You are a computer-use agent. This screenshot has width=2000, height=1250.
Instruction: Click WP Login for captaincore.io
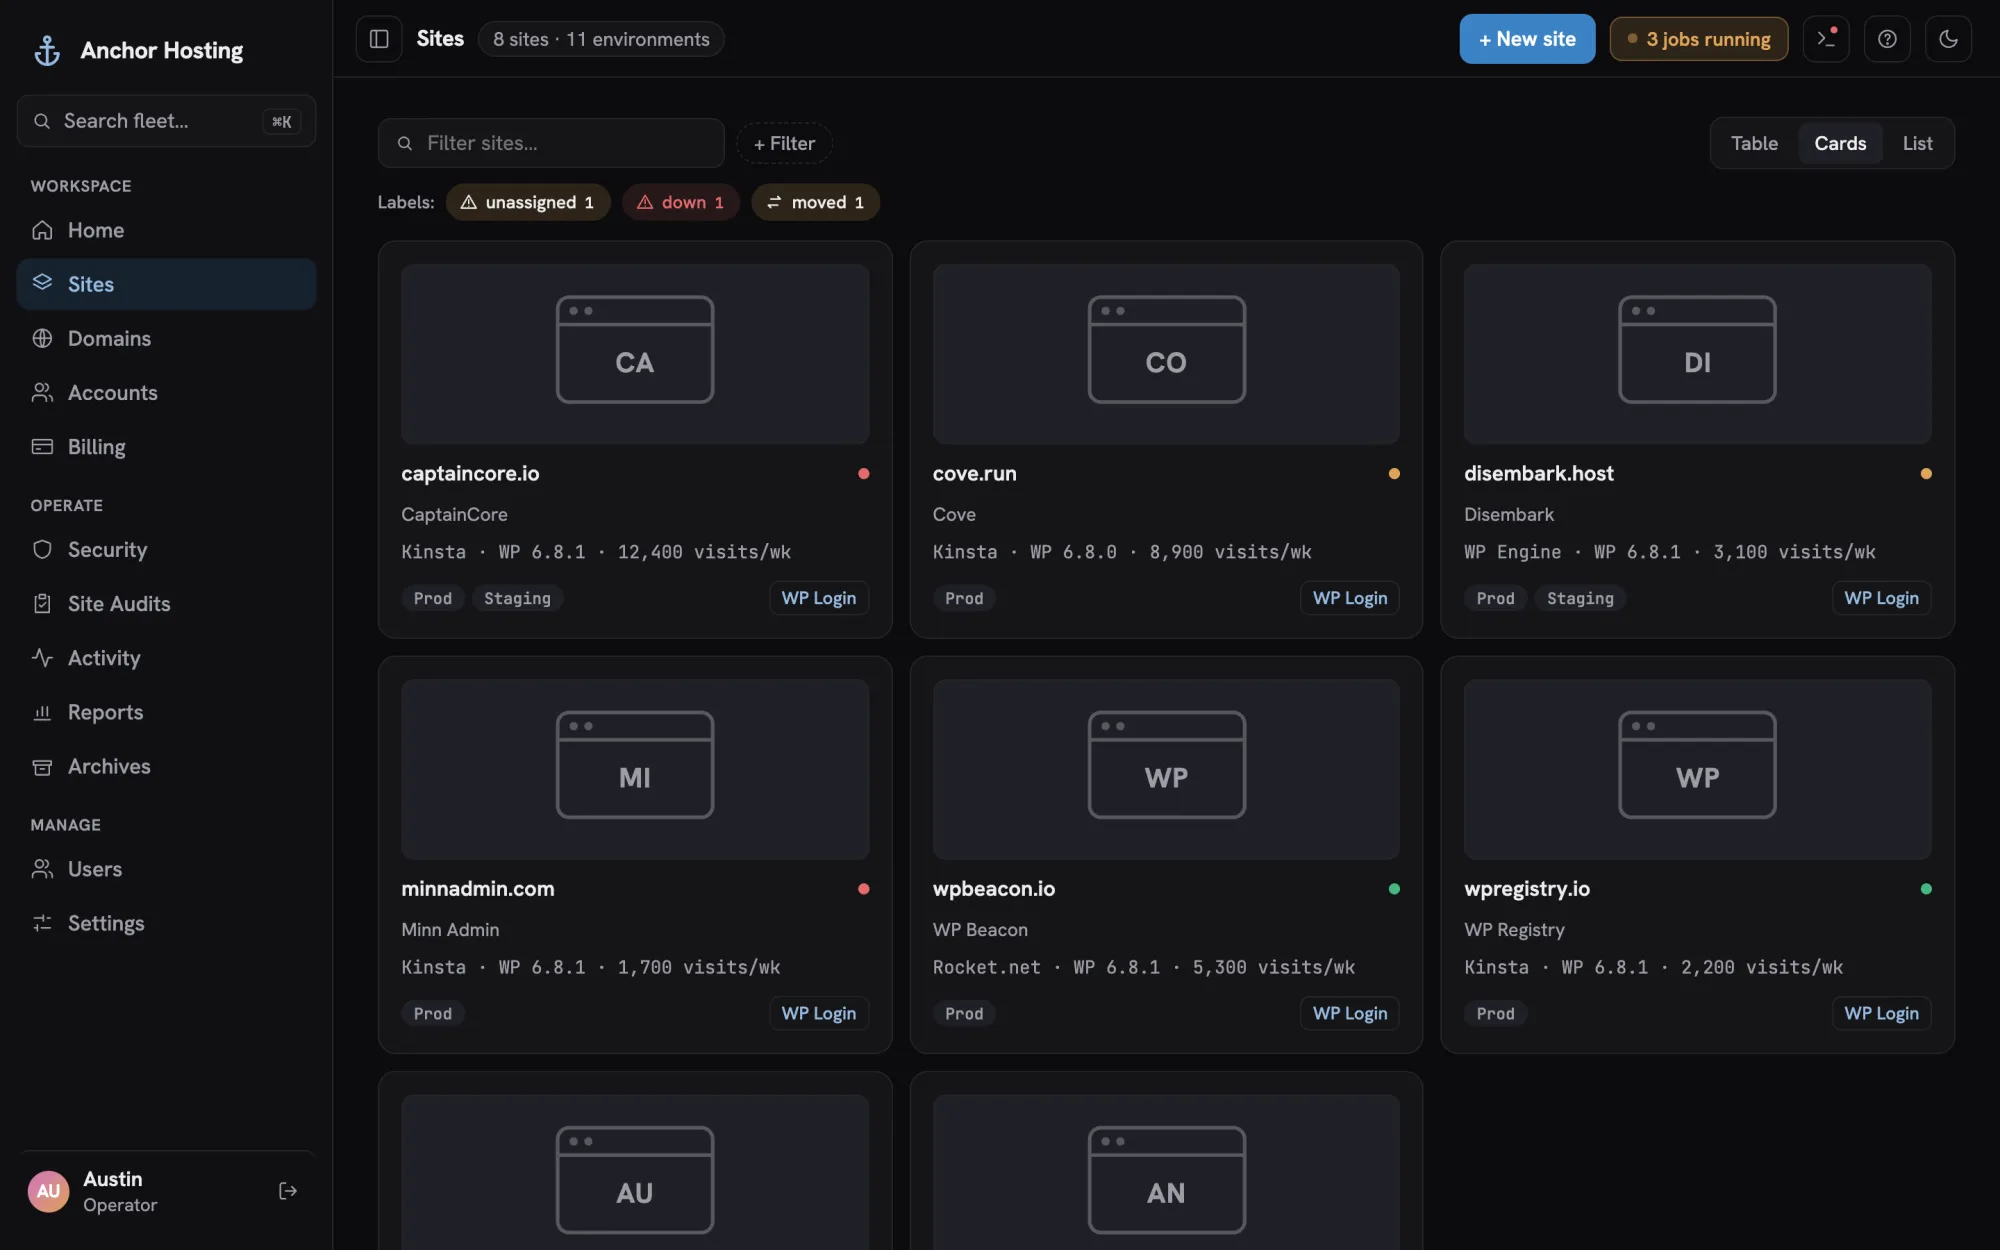click(x=819, y=598)
